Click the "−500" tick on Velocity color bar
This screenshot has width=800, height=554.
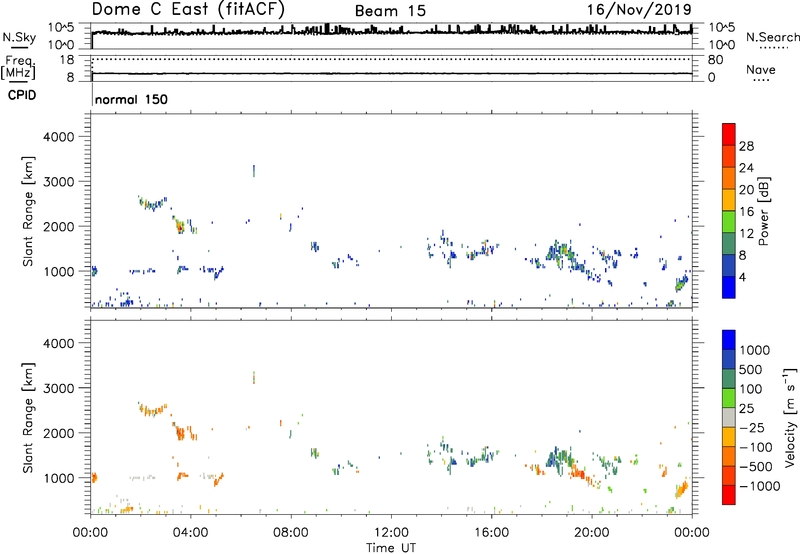pyautogui.click(x=756, y=466)
